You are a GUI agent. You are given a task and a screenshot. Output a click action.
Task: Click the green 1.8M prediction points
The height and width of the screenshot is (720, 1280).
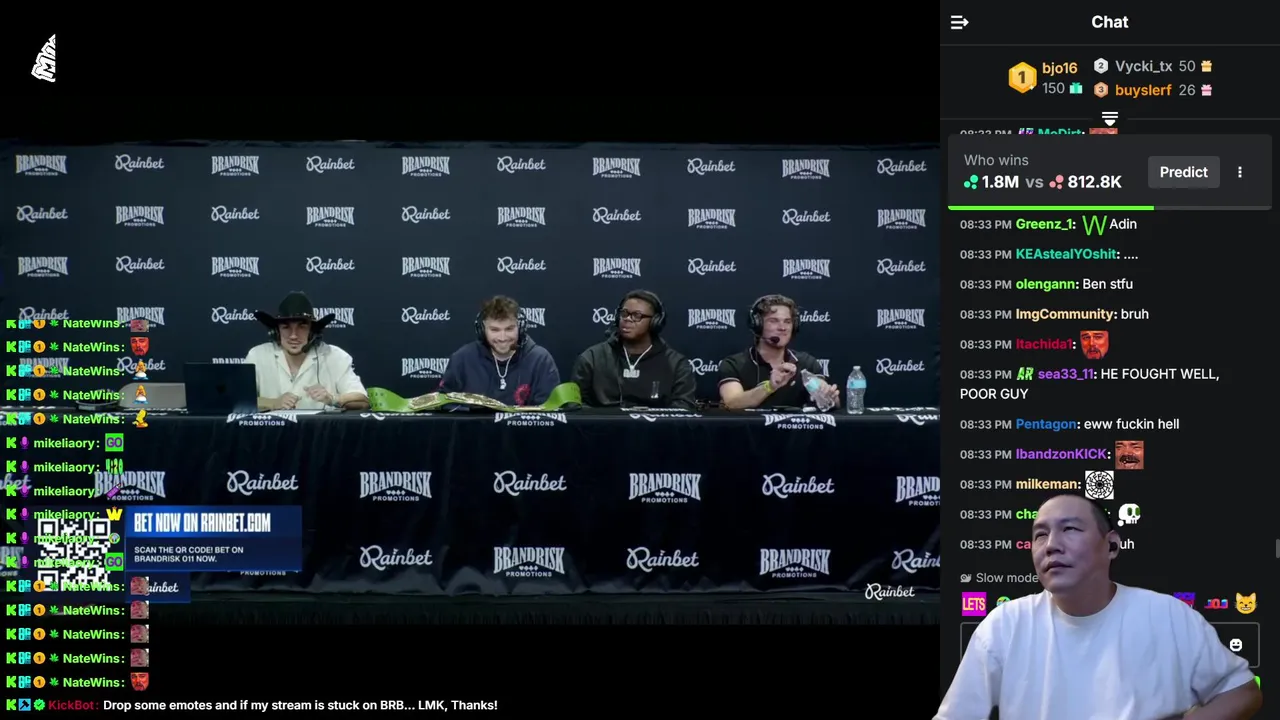tap(991, 182)
